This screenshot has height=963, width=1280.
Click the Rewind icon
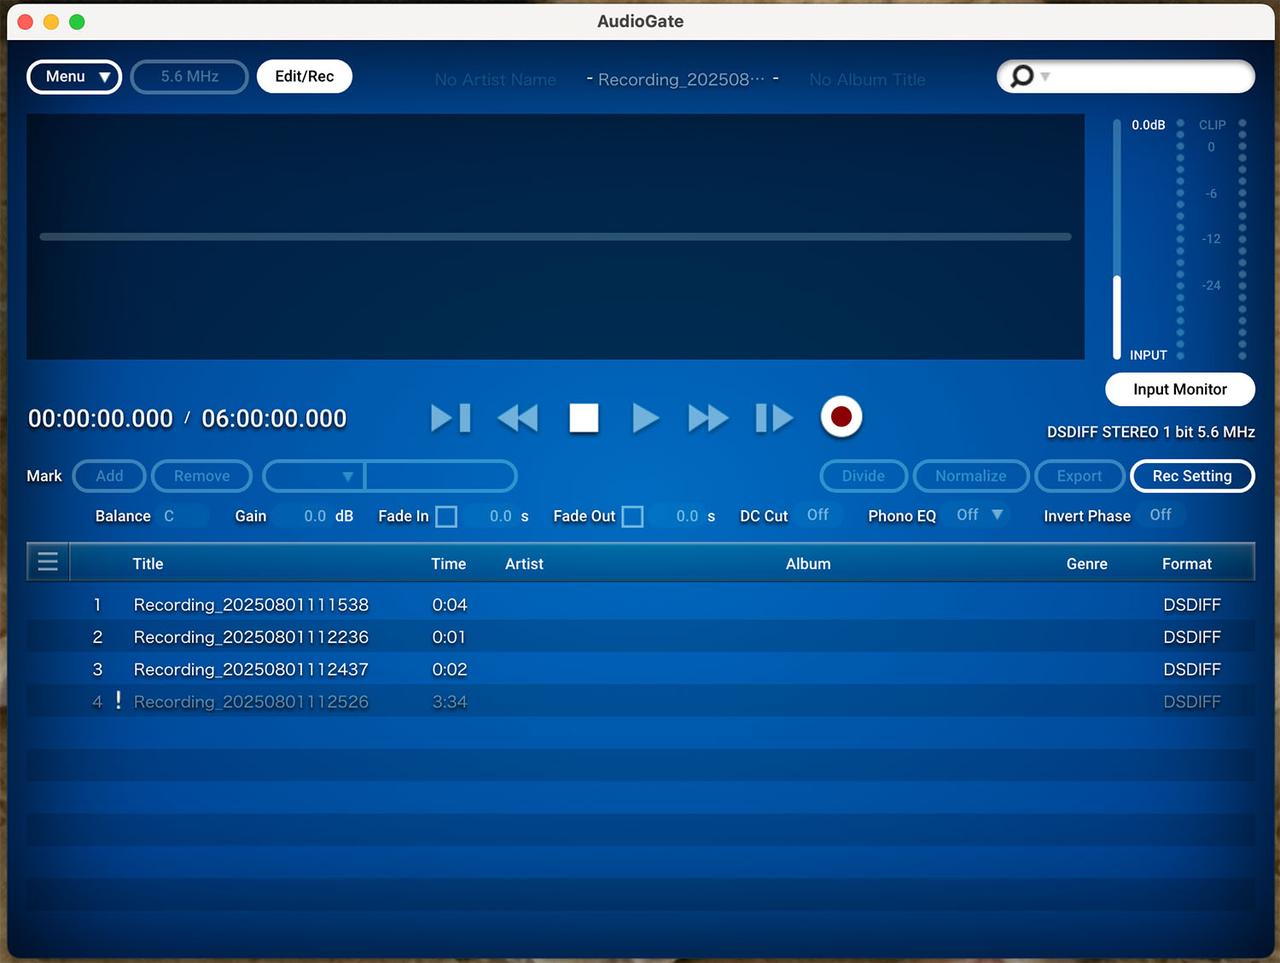click(516, 418)
